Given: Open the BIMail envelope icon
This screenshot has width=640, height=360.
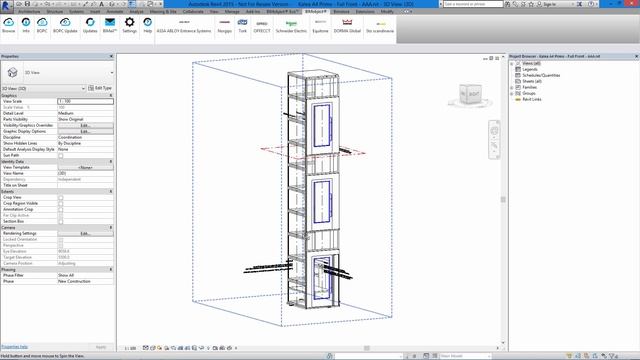Looking at the screenshot, I should (x=110, y=25).
